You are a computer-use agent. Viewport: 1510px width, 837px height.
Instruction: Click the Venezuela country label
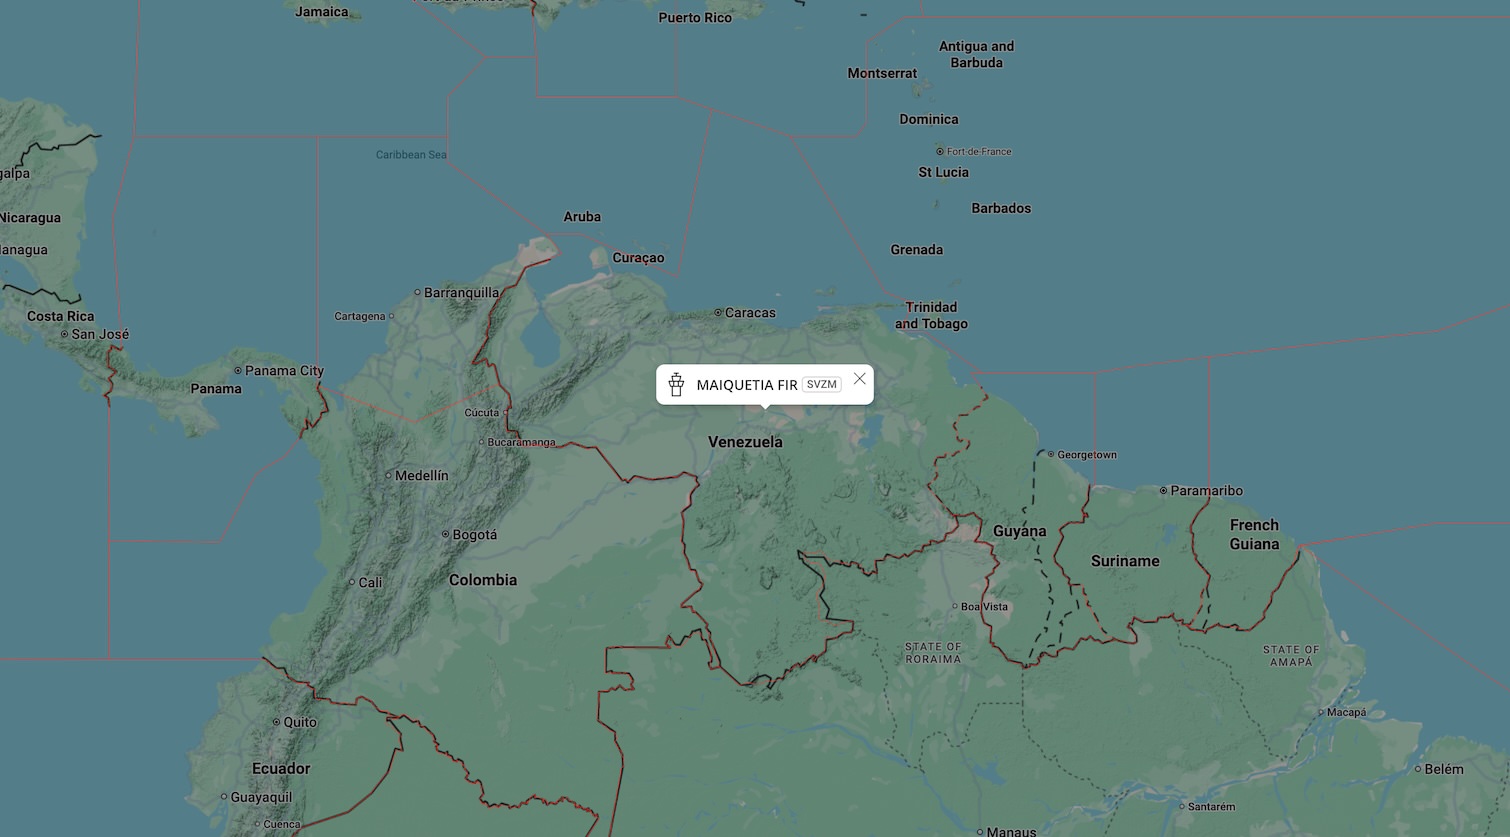(745, 442)
